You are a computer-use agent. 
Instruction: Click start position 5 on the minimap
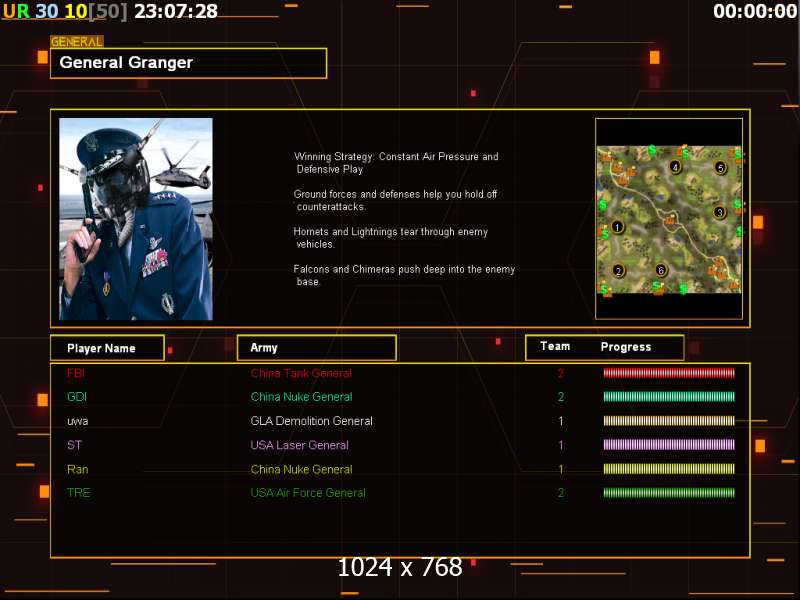(x=720, y=167)
